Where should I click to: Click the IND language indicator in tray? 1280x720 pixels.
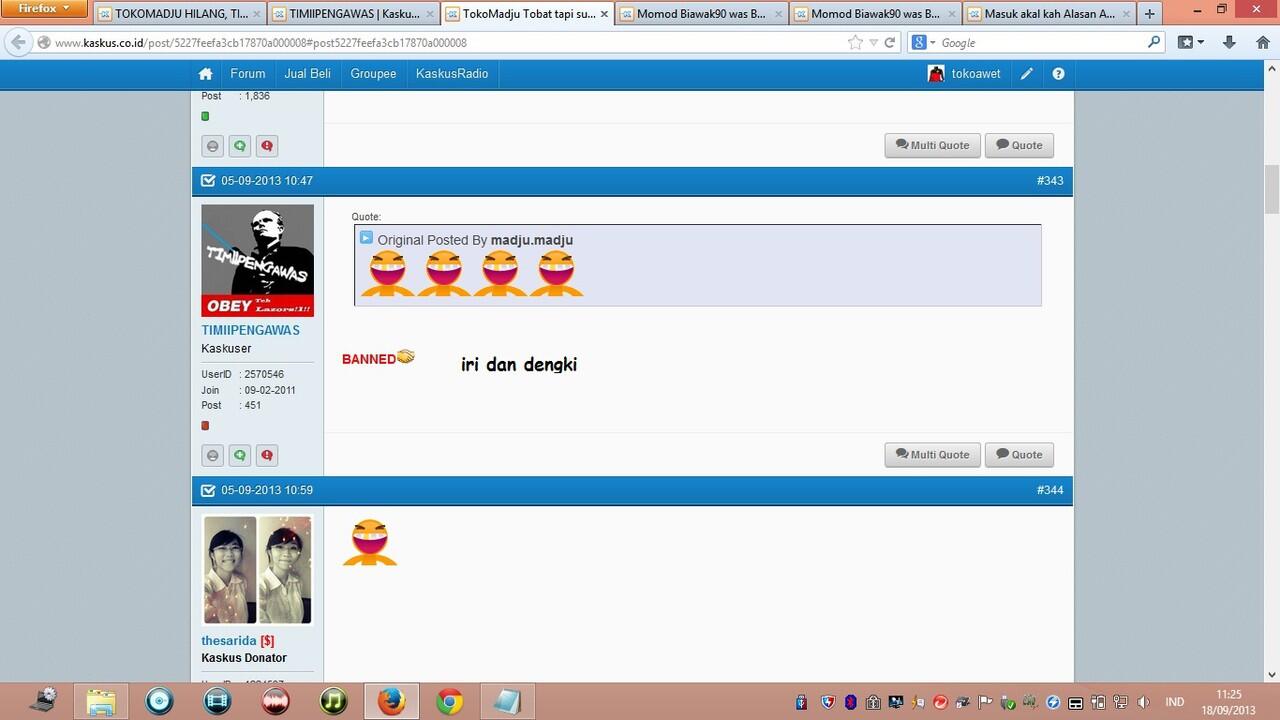click(x=1175, y=702)
